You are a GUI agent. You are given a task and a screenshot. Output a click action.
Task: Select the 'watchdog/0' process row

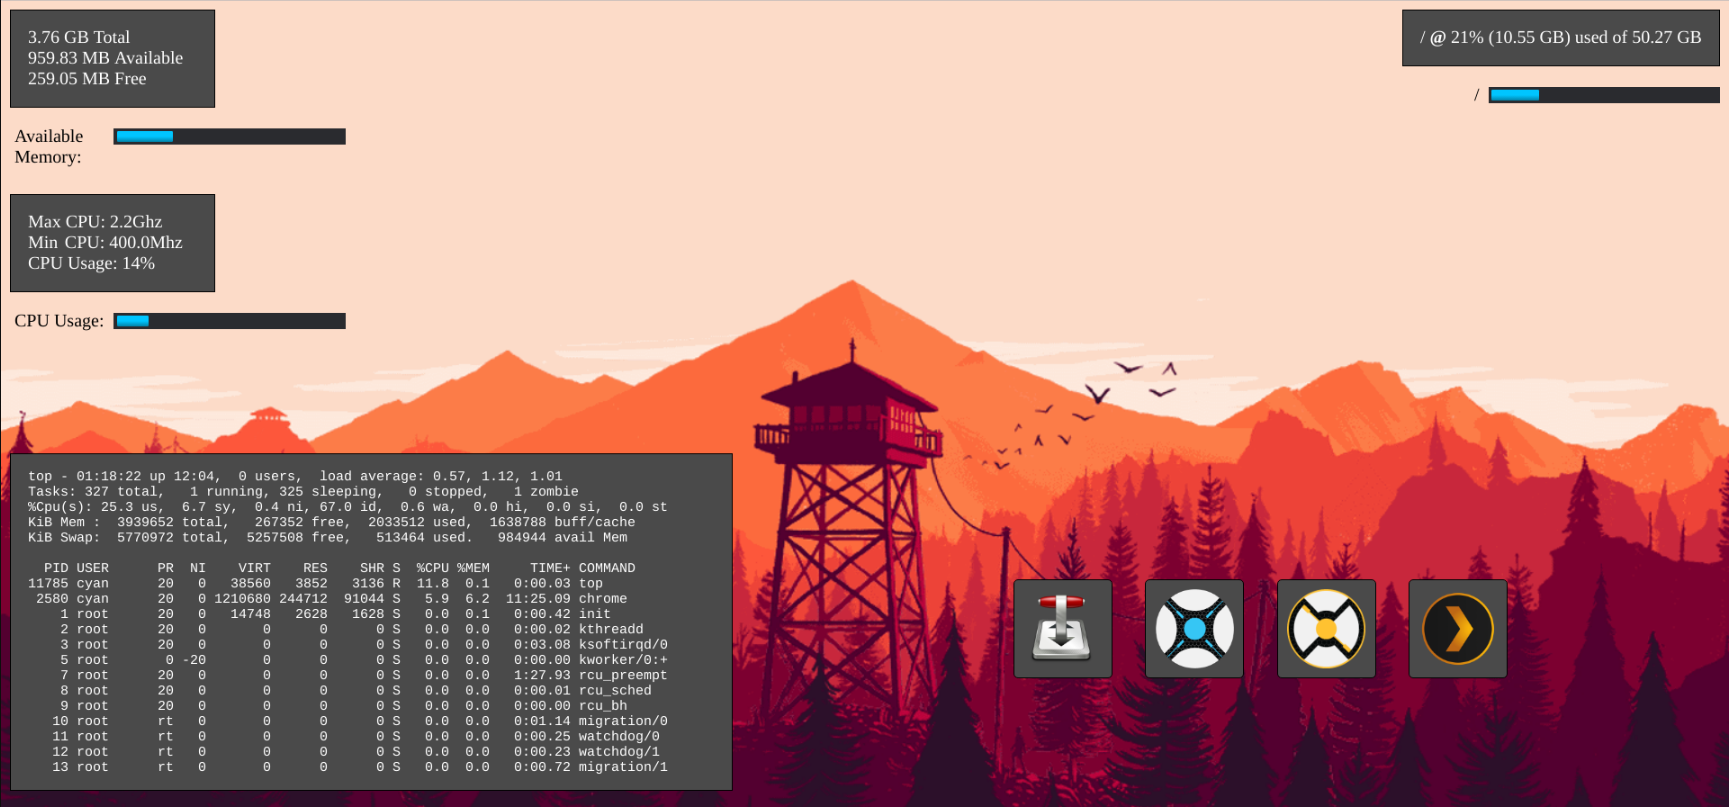(356, 736)
